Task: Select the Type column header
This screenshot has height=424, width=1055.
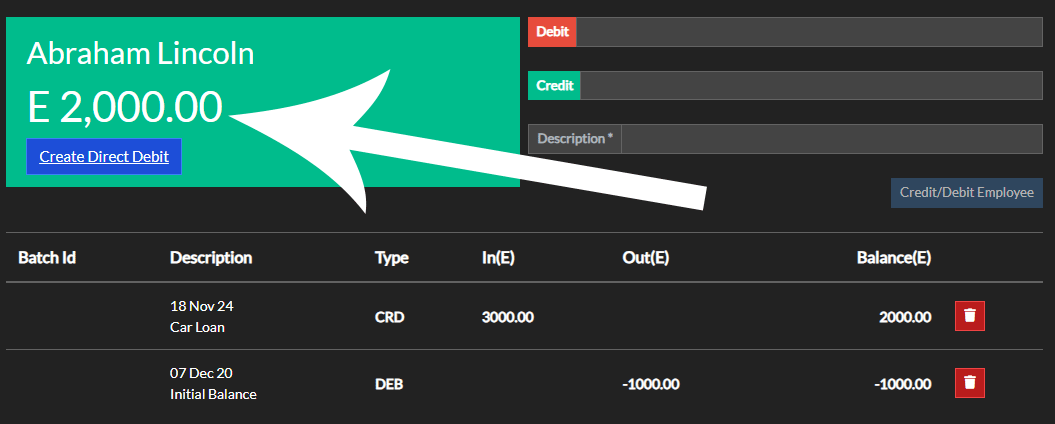Action: point(392,258)
